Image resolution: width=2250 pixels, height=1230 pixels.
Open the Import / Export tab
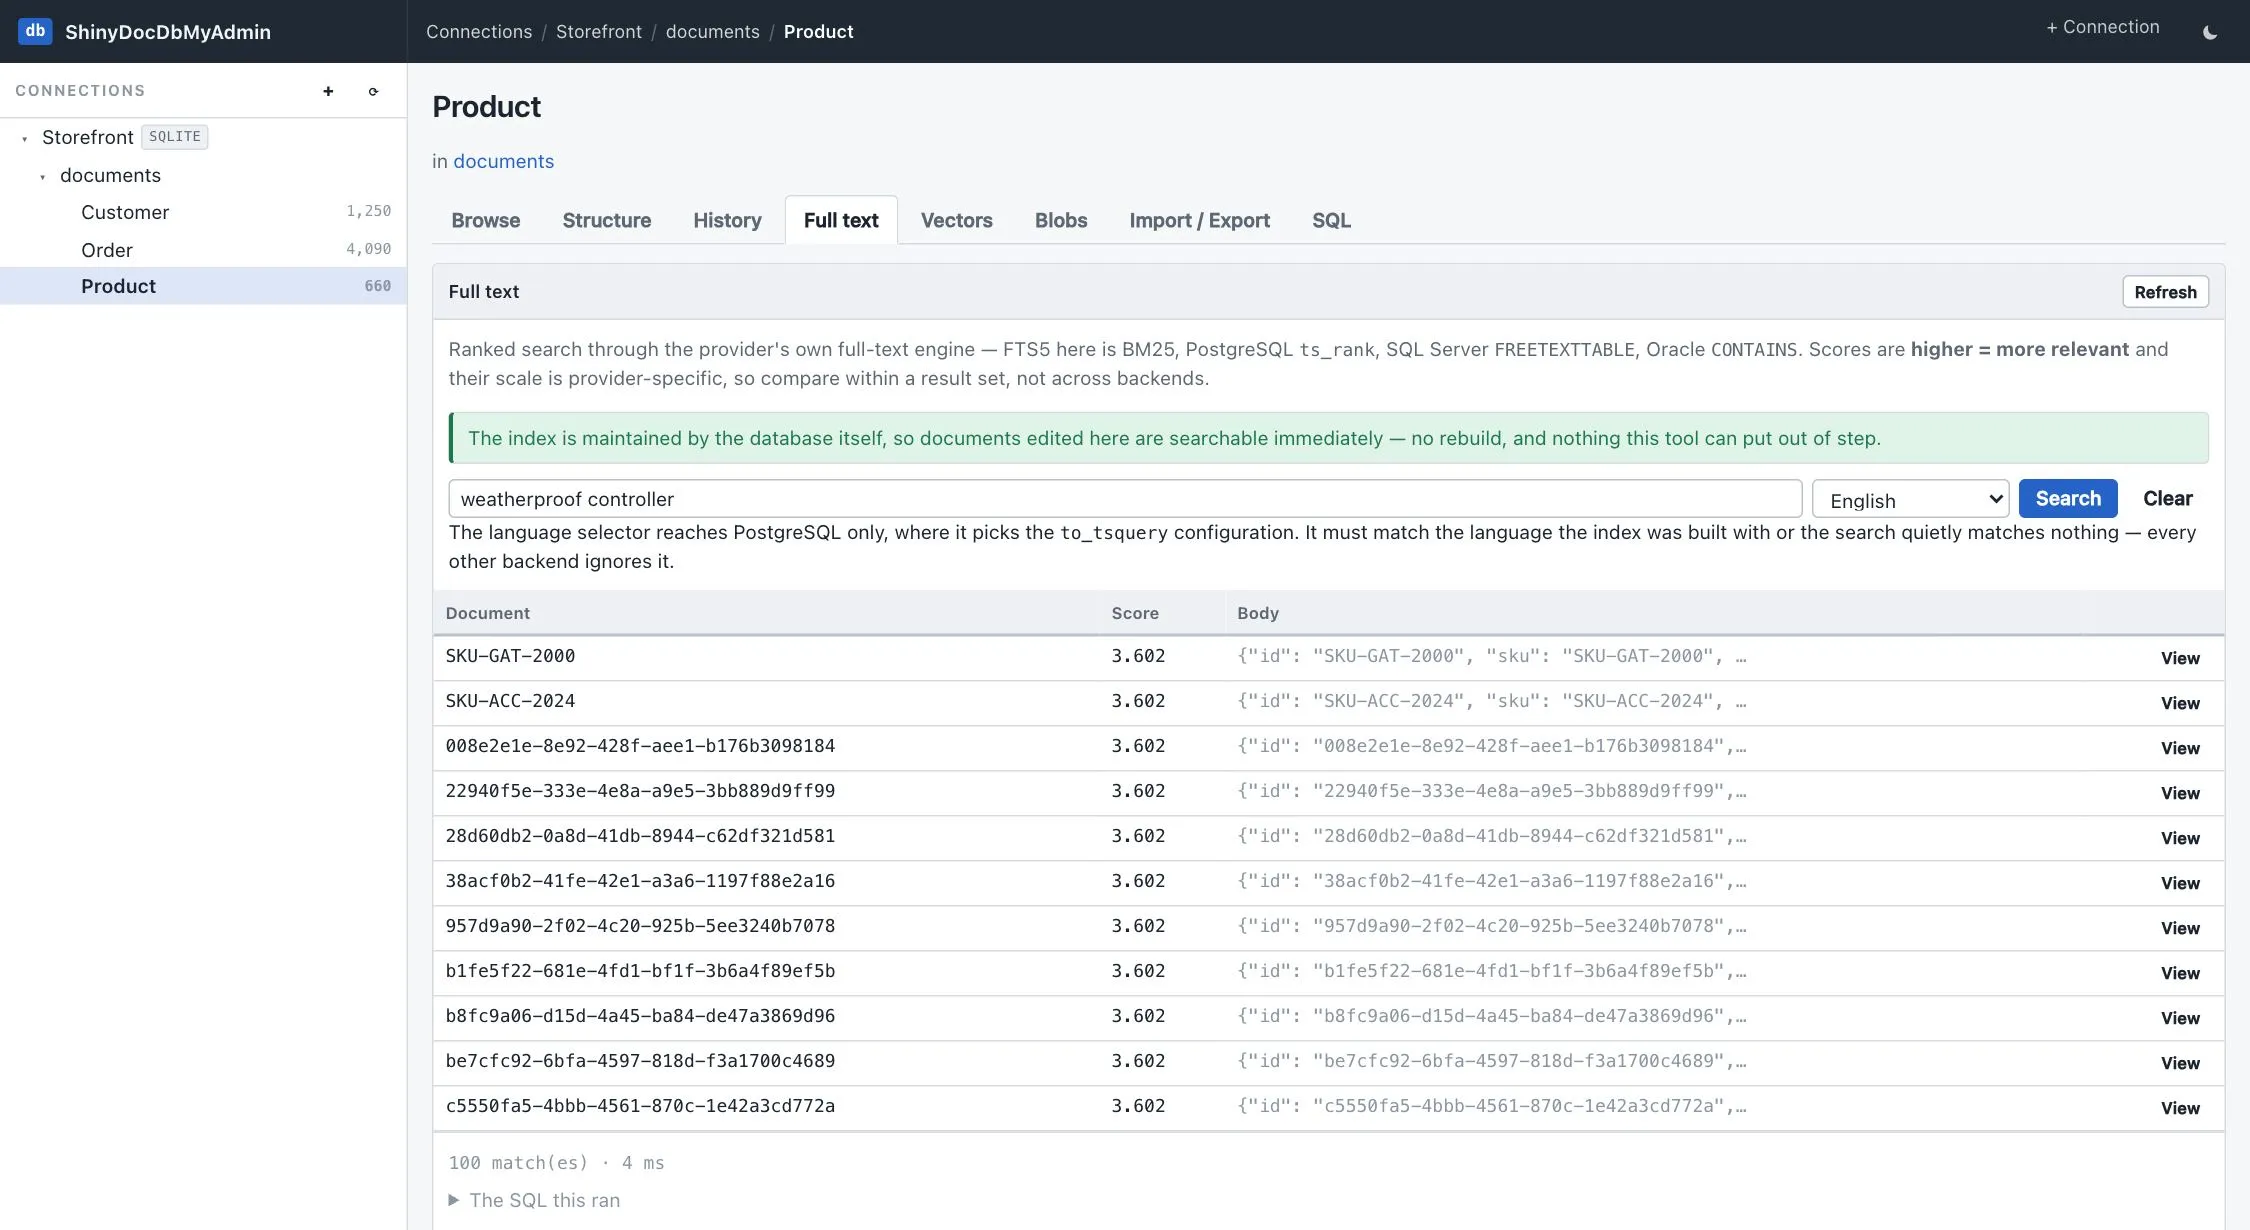coord(1199,220)
